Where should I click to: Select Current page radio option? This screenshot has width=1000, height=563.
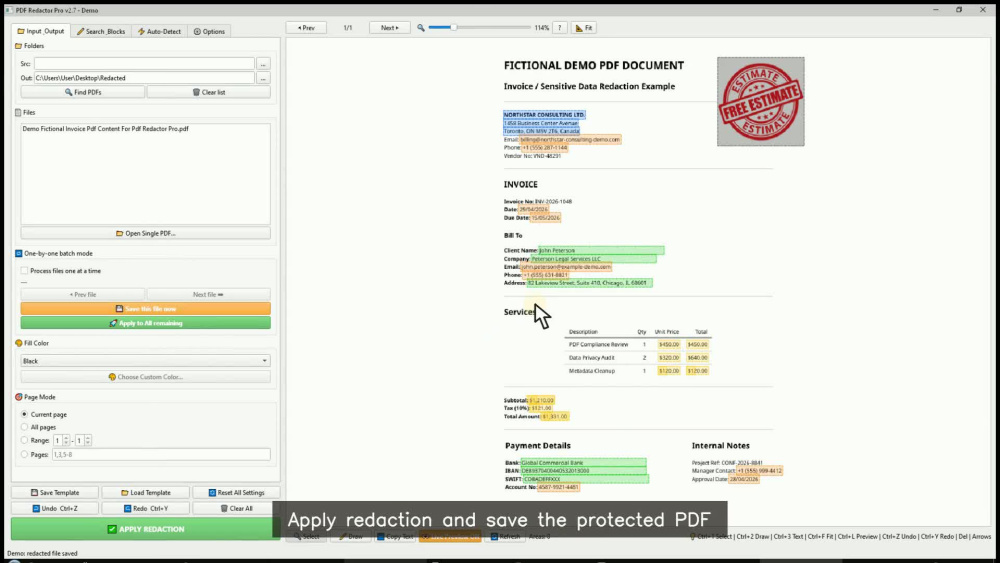[x=25, y=414]
